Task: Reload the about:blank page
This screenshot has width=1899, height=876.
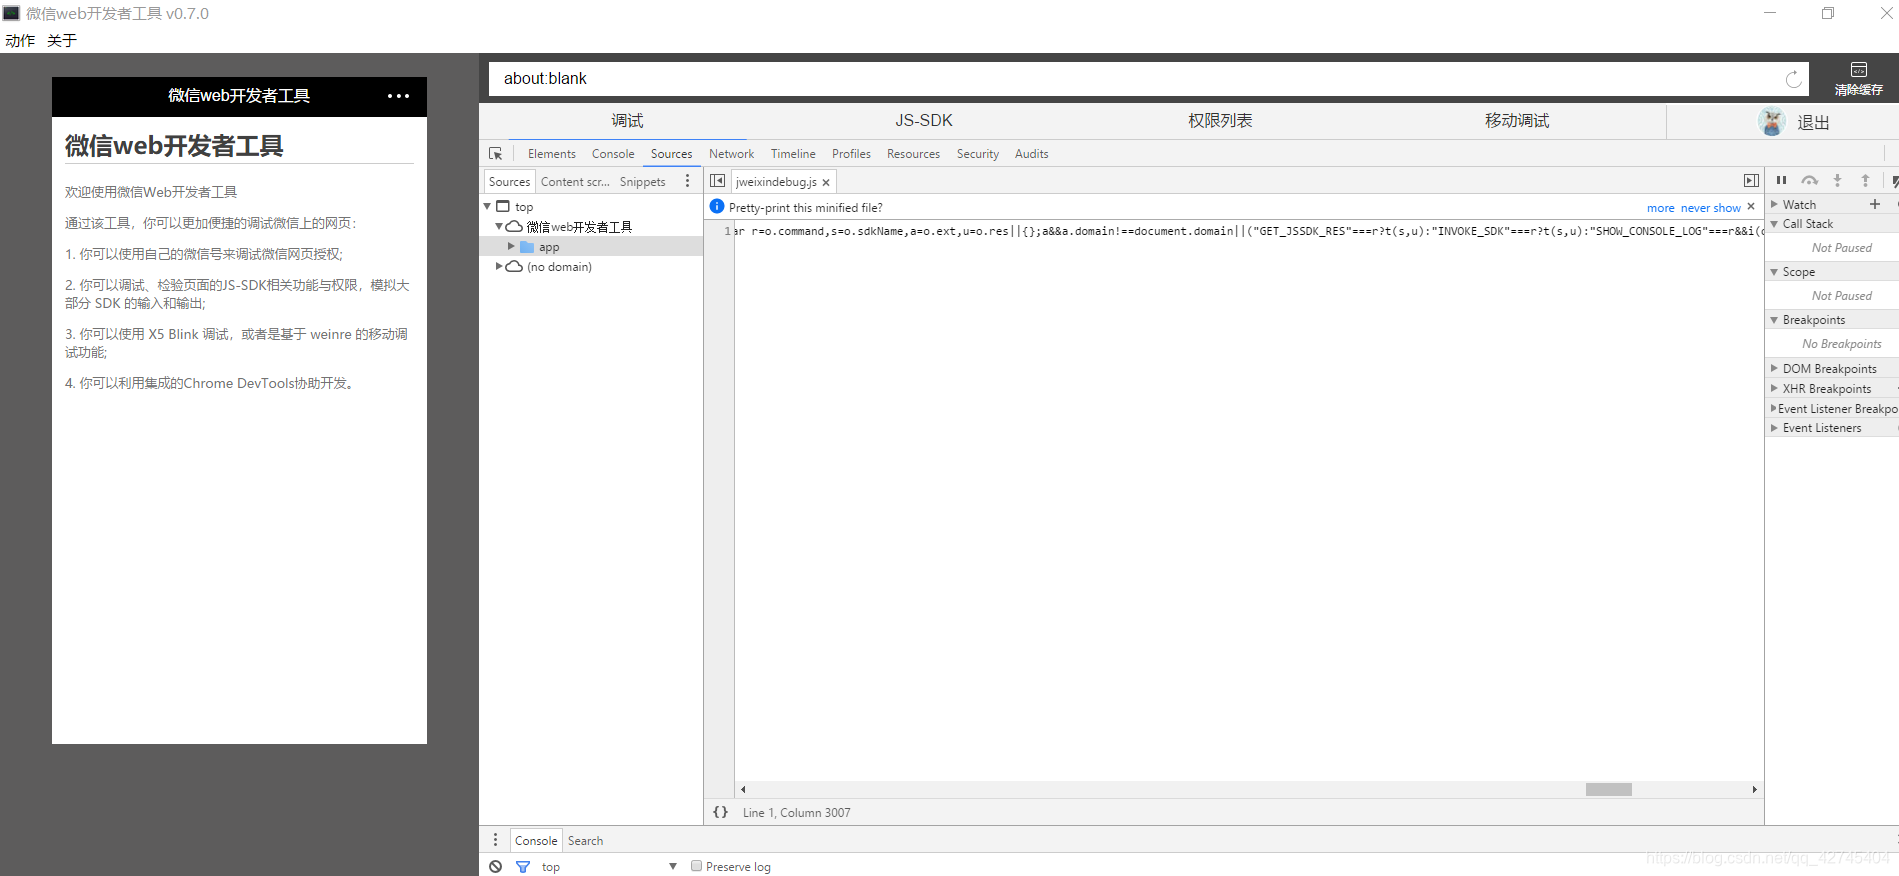Action: (x=1793, y=79)
